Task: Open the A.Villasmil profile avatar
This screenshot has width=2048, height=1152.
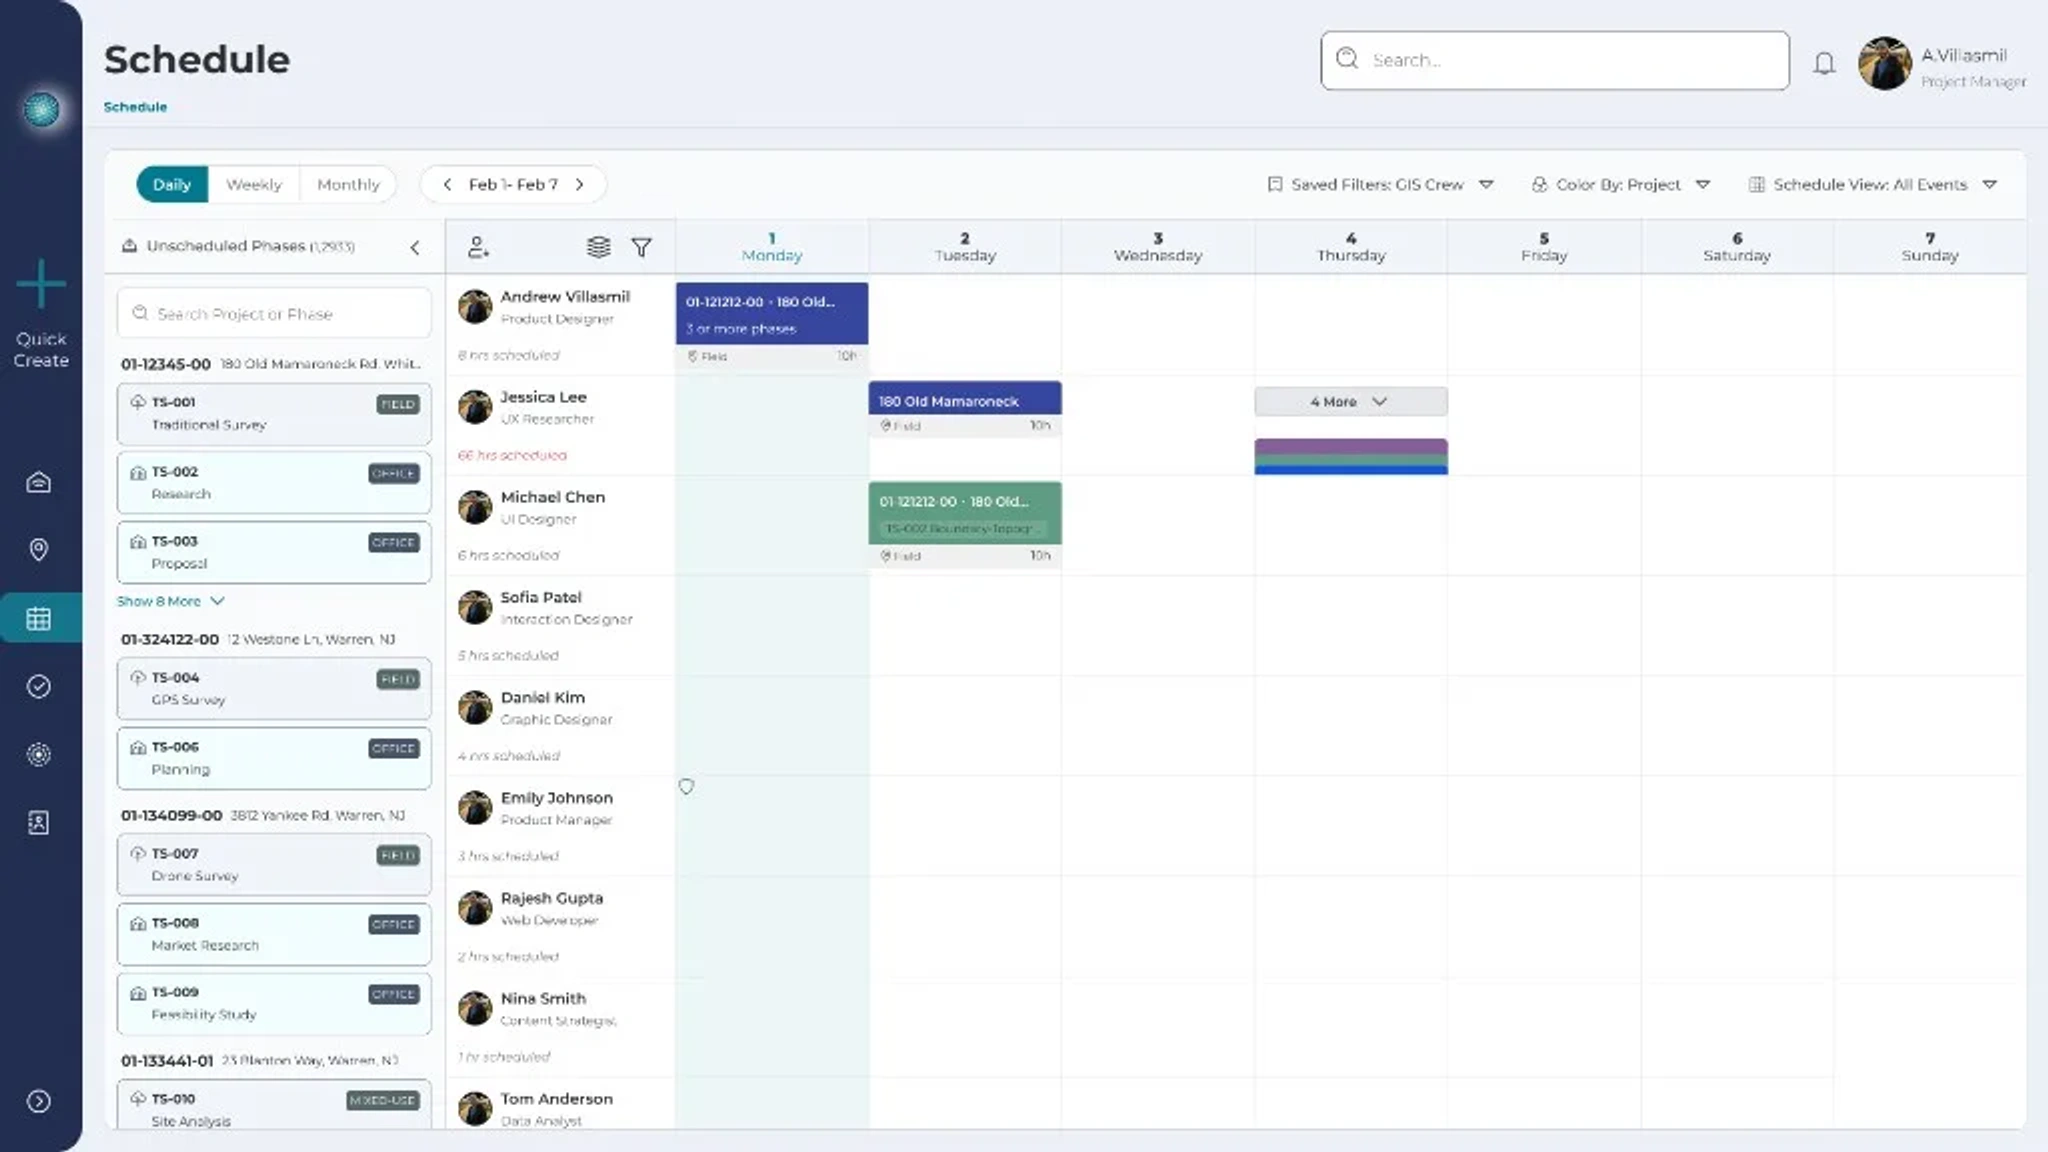Action: pos(1884,63)
